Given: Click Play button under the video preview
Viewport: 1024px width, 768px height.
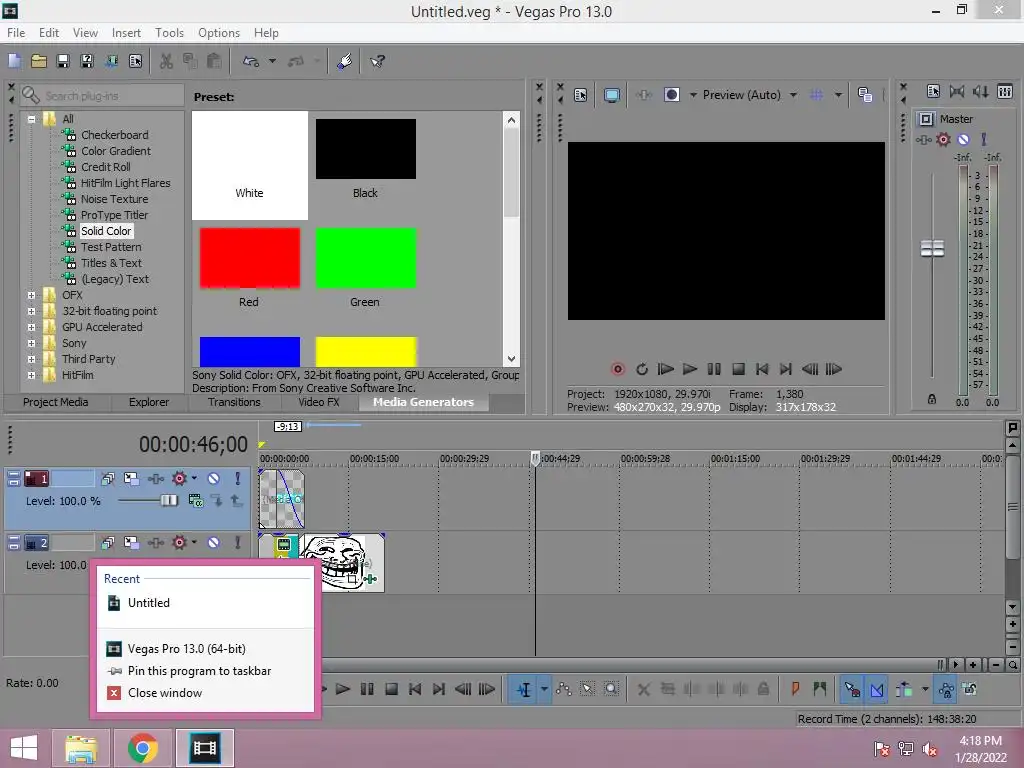Looking at the screenshot, I should pos(690,369).
